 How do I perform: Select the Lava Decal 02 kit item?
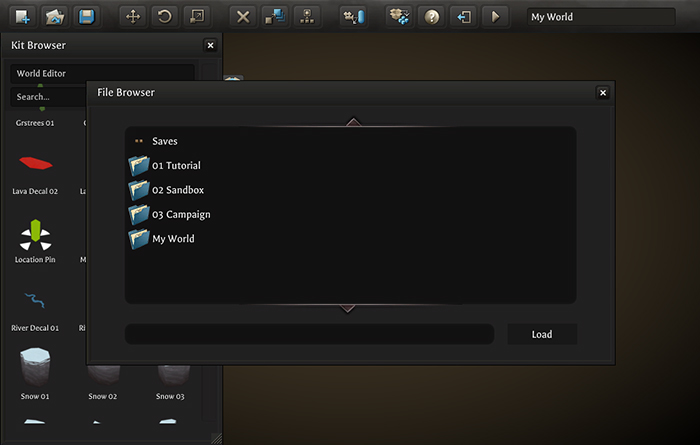pos(35,174)
